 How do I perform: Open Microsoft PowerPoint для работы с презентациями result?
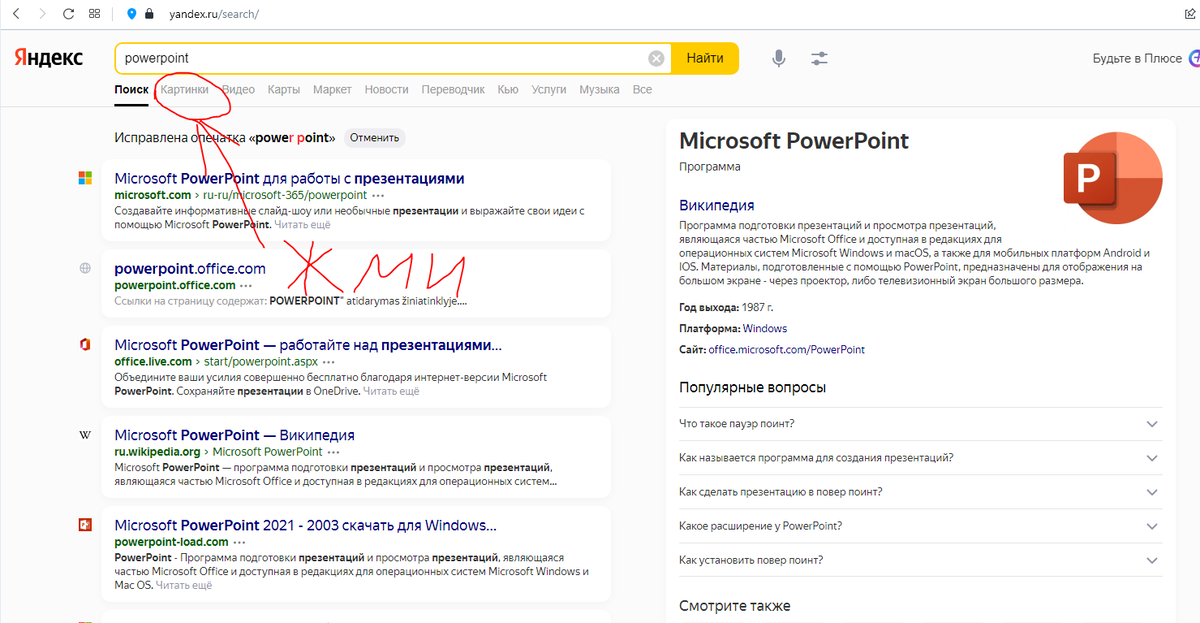pos(290,178)
